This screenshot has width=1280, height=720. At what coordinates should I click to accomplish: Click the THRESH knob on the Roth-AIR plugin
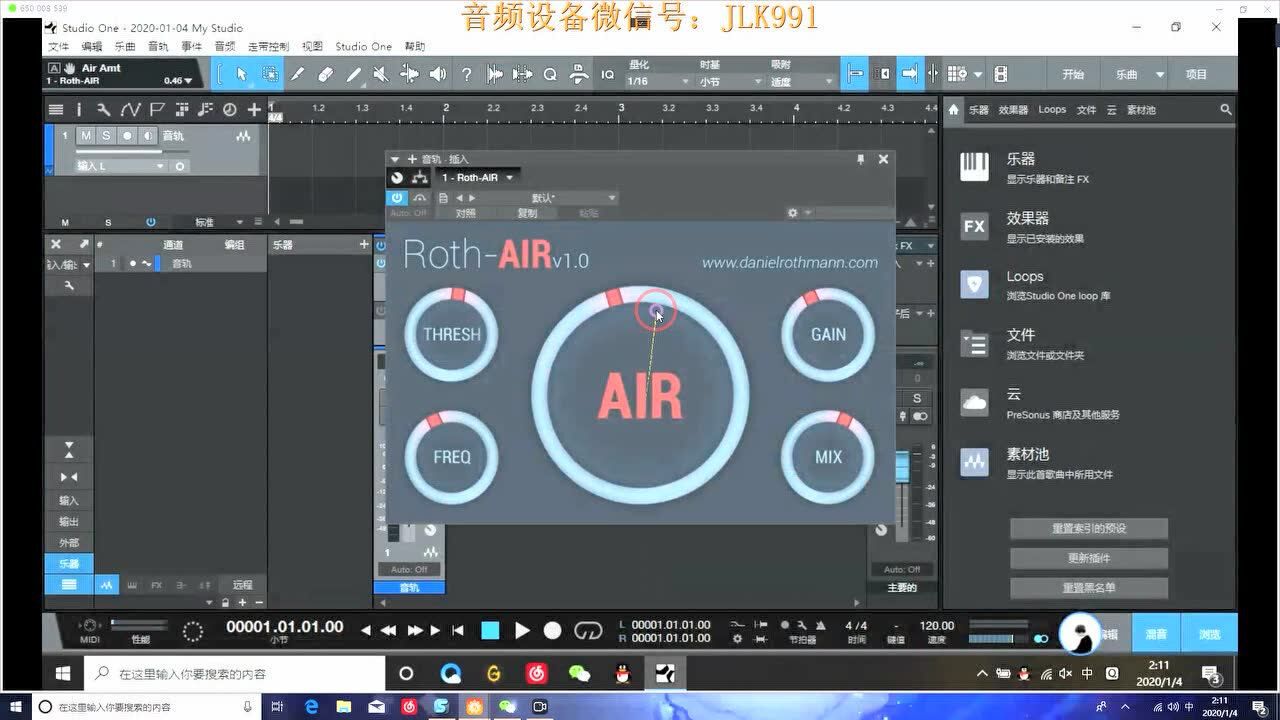click(451, 334)
